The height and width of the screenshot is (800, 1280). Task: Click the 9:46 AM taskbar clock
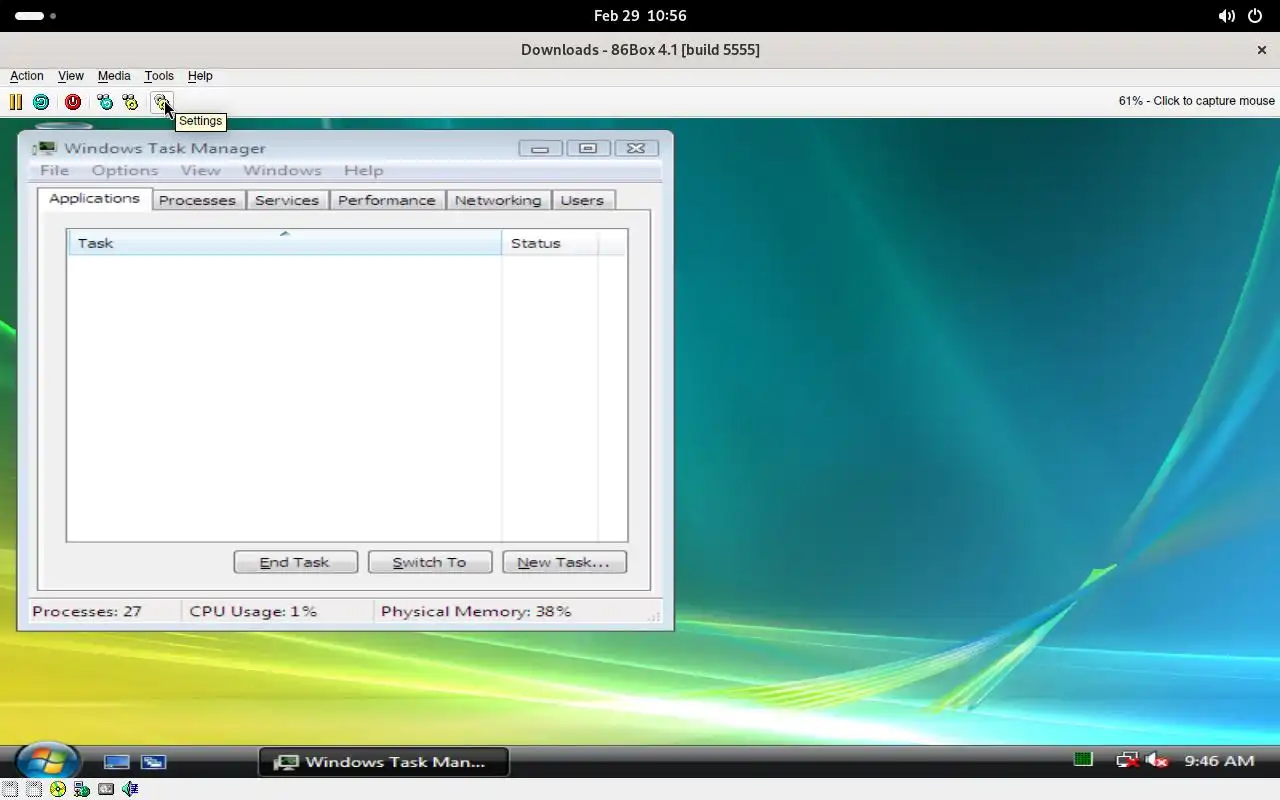pyautogui.click(x=1219, y=761)
